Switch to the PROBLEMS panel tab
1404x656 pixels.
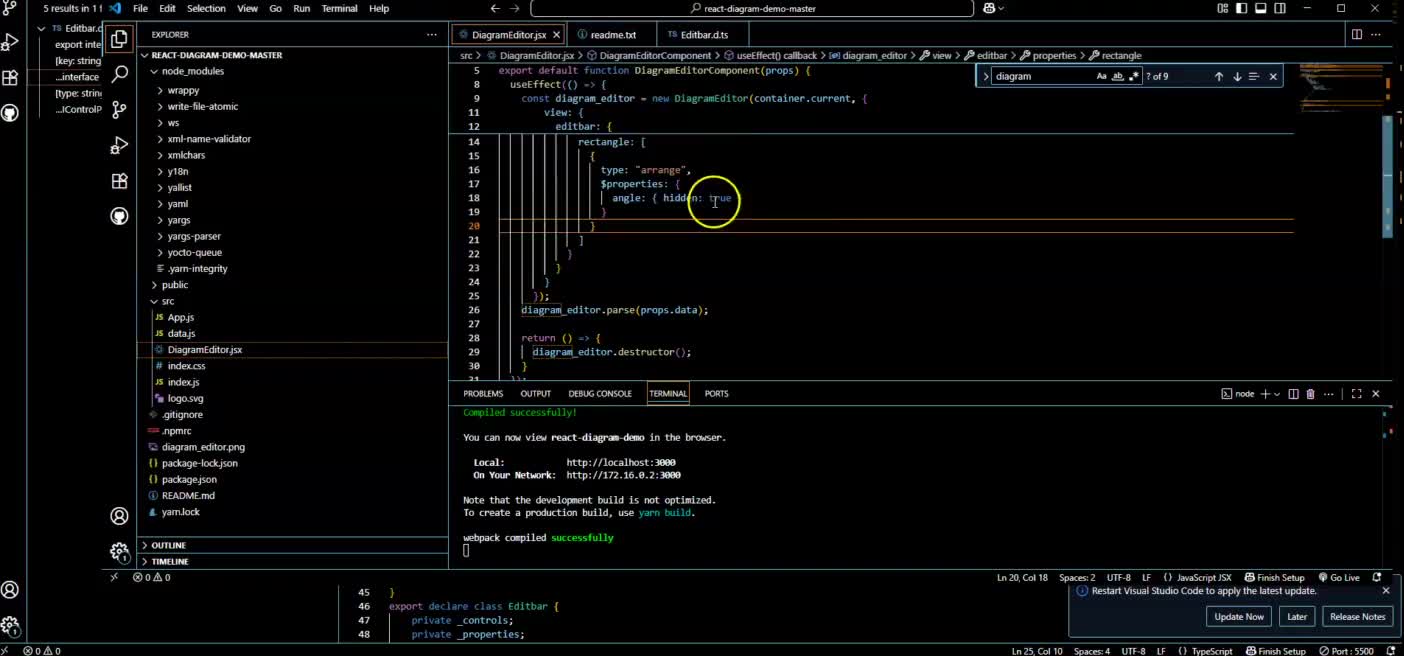(483, 394)
